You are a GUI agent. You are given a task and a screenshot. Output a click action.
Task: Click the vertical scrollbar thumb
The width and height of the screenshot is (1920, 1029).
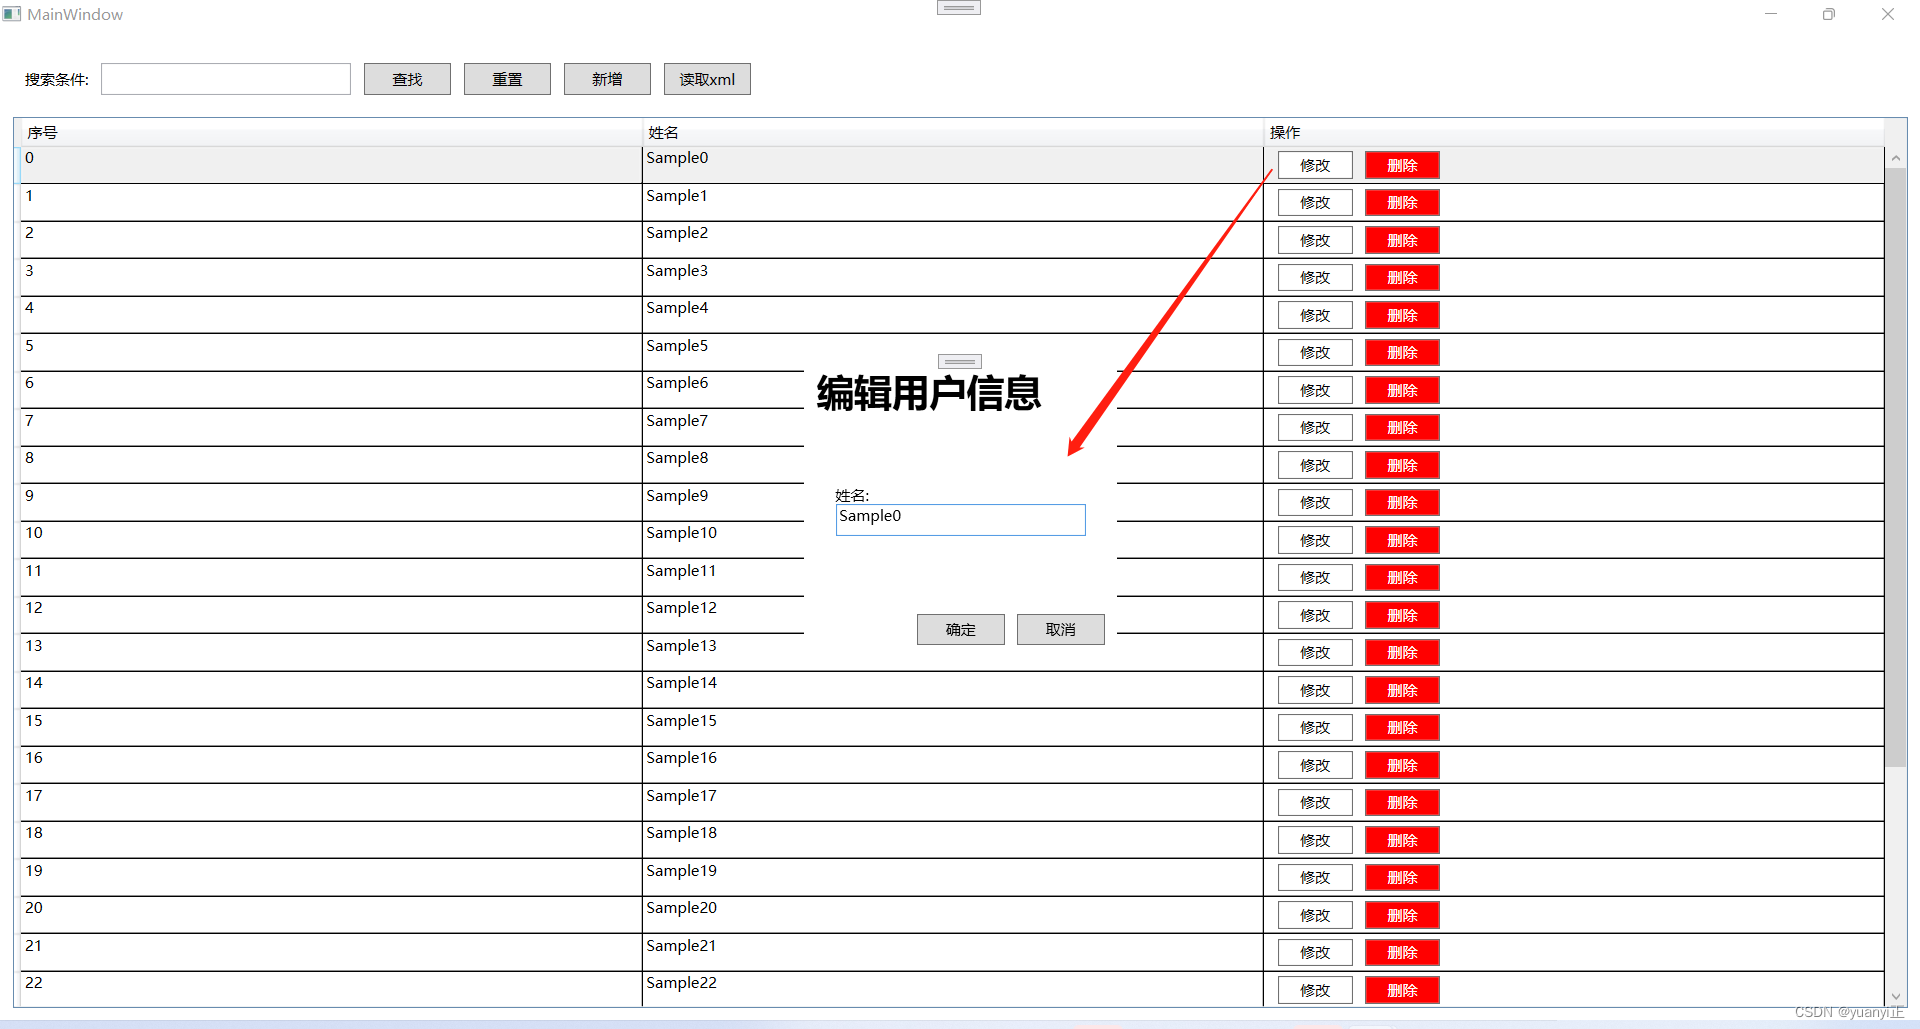(x=1896, y=467)
